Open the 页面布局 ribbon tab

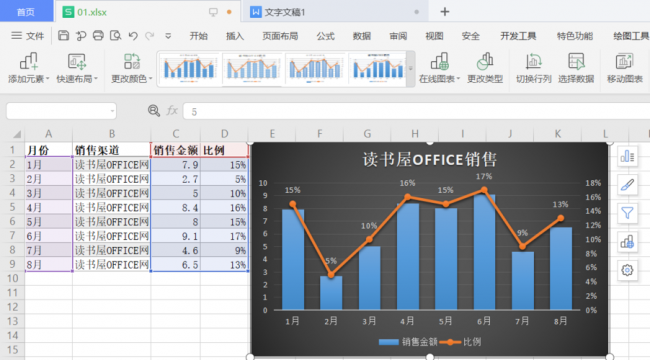[x=280, y=36]
